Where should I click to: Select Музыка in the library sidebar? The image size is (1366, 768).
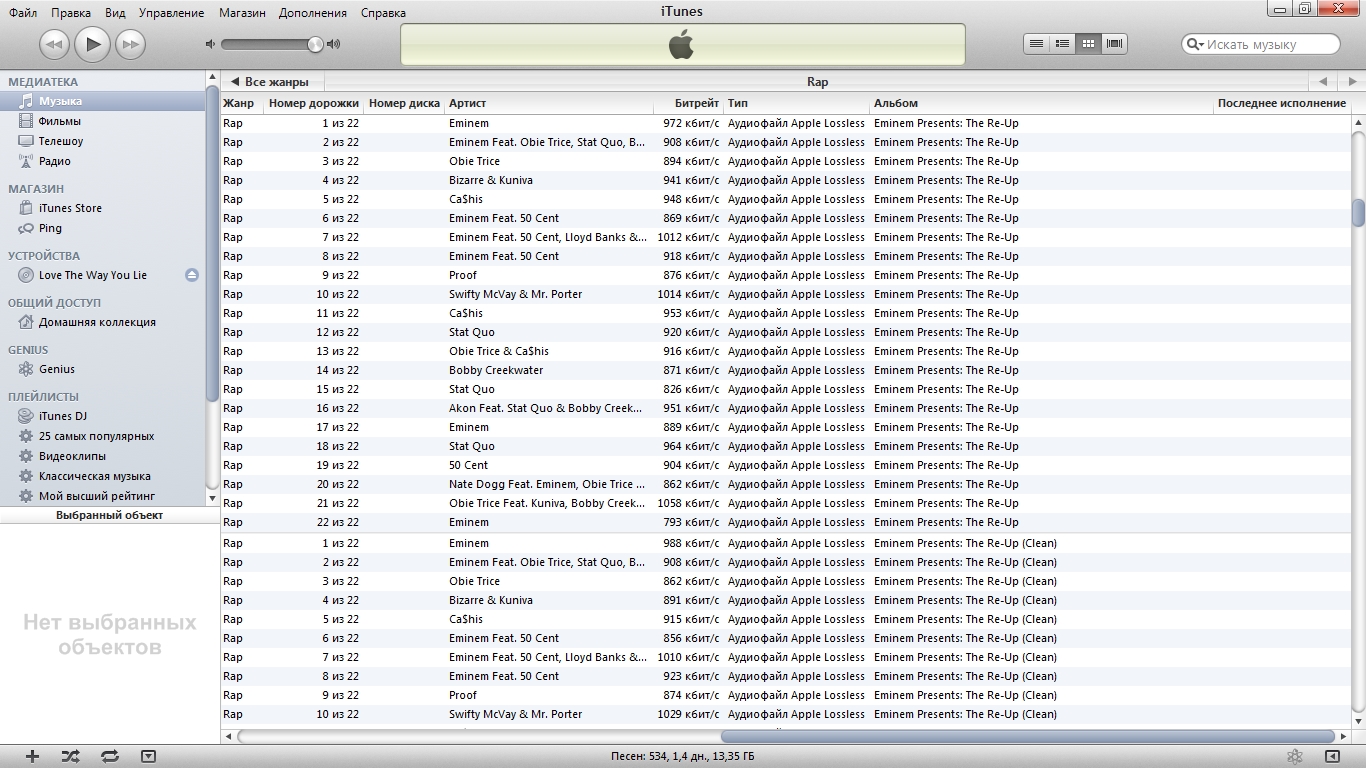tap(103, 101)
